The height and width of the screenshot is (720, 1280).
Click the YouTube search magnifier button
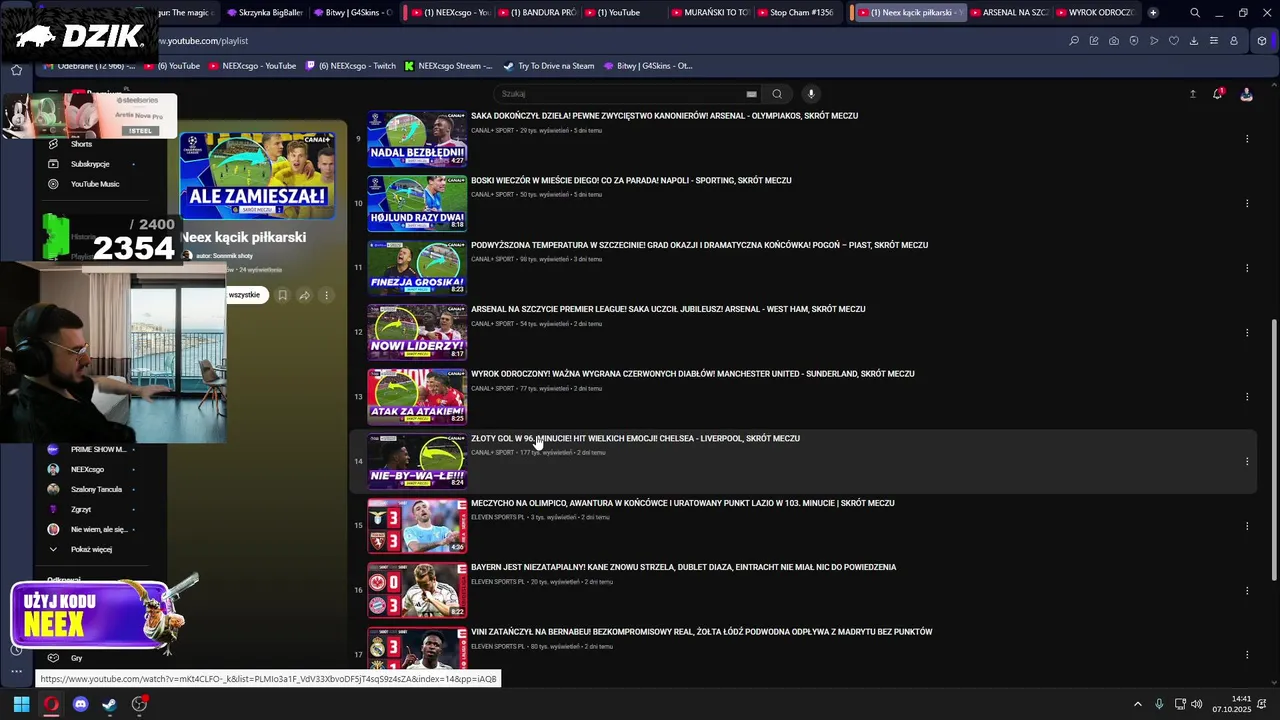pyautogui.click(x=777, y=94)
